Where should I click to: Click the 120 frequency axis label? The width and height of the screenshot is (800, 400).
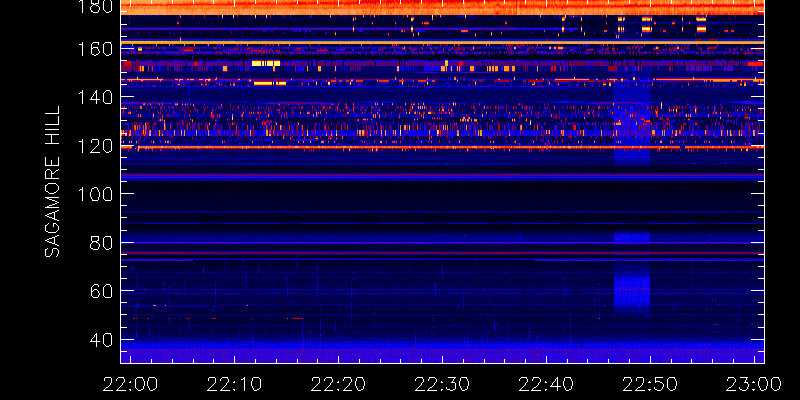(95, 146)
